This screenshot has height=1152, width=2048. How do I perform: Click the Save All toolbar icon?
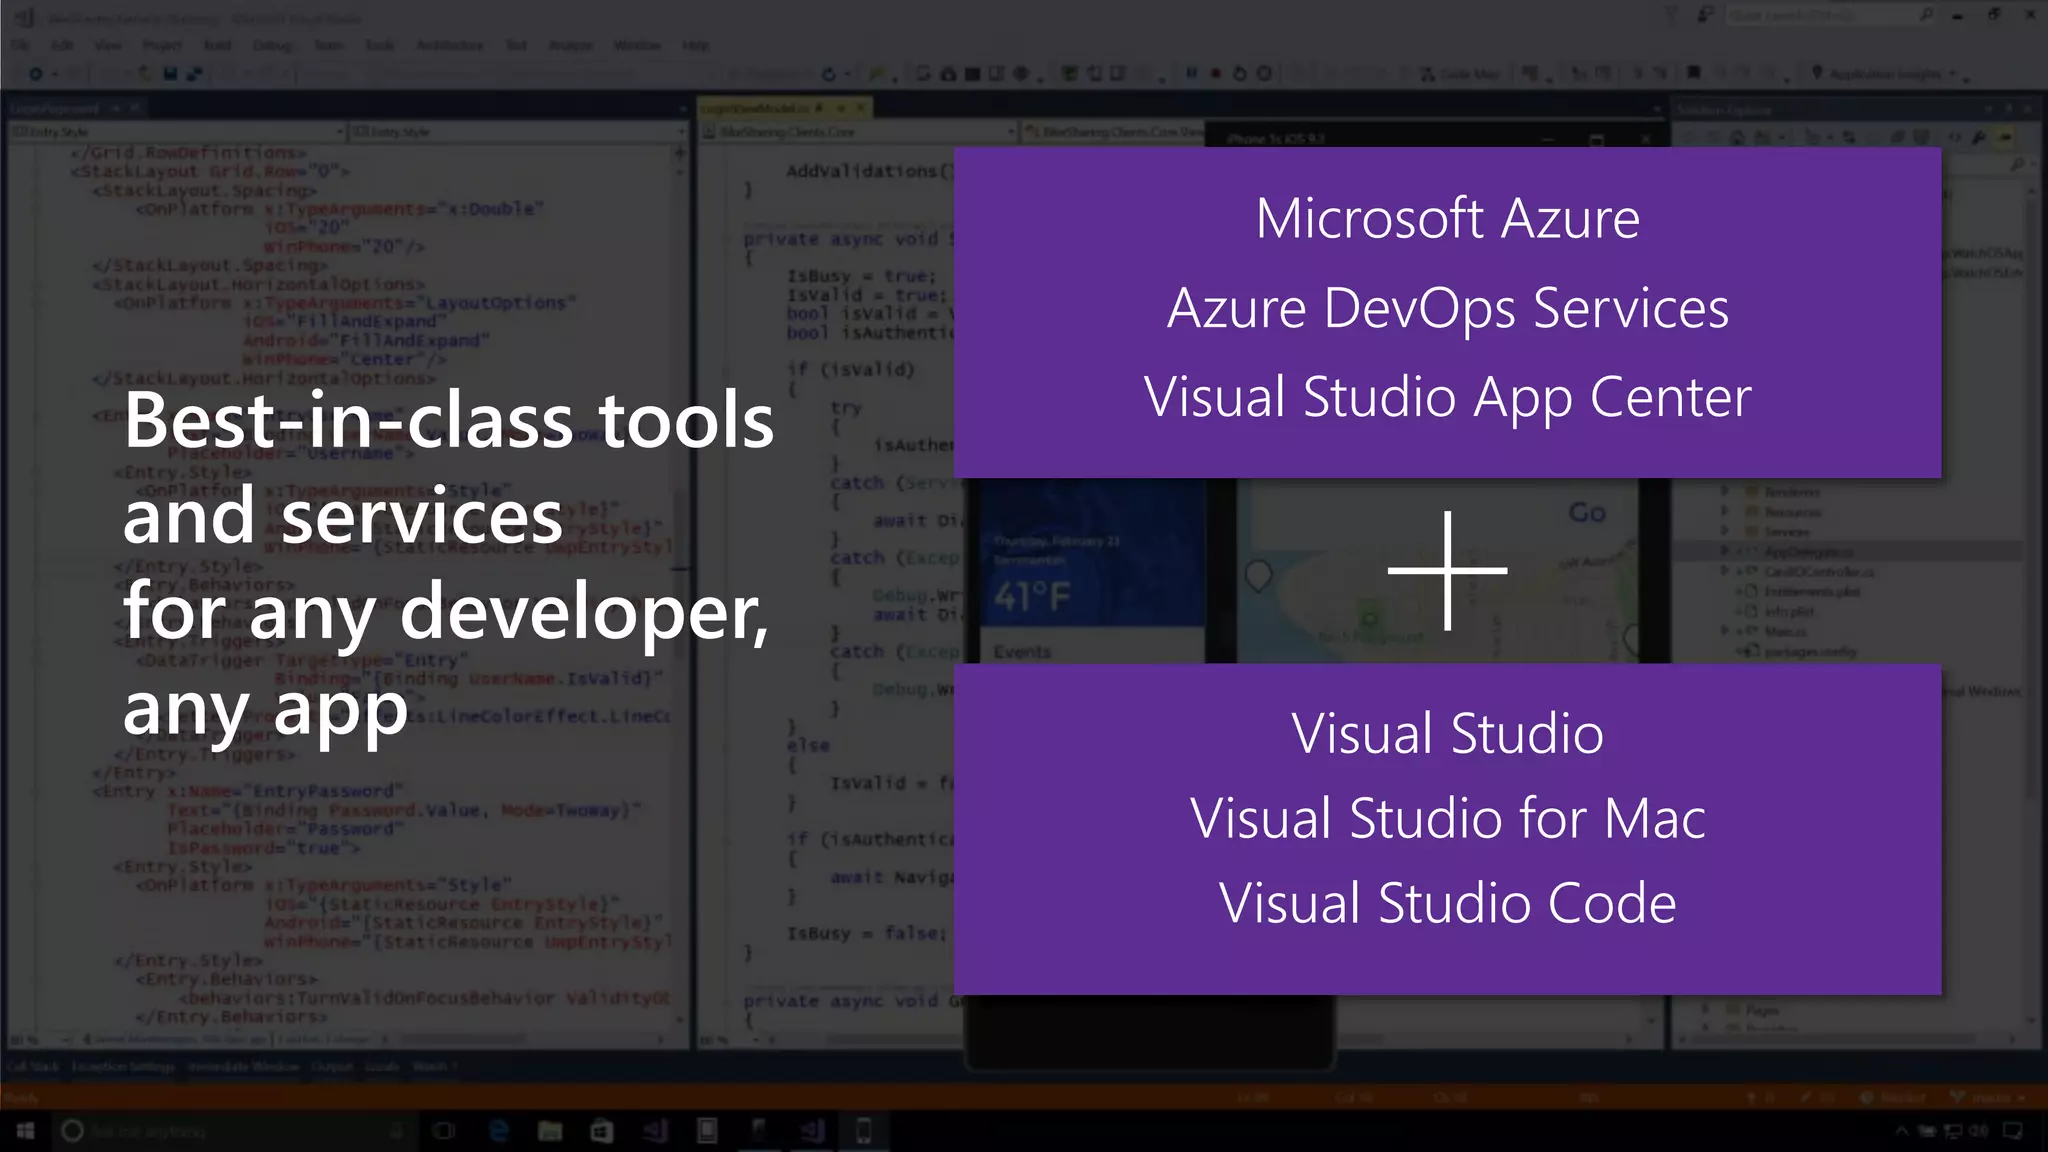click(194, 73)
